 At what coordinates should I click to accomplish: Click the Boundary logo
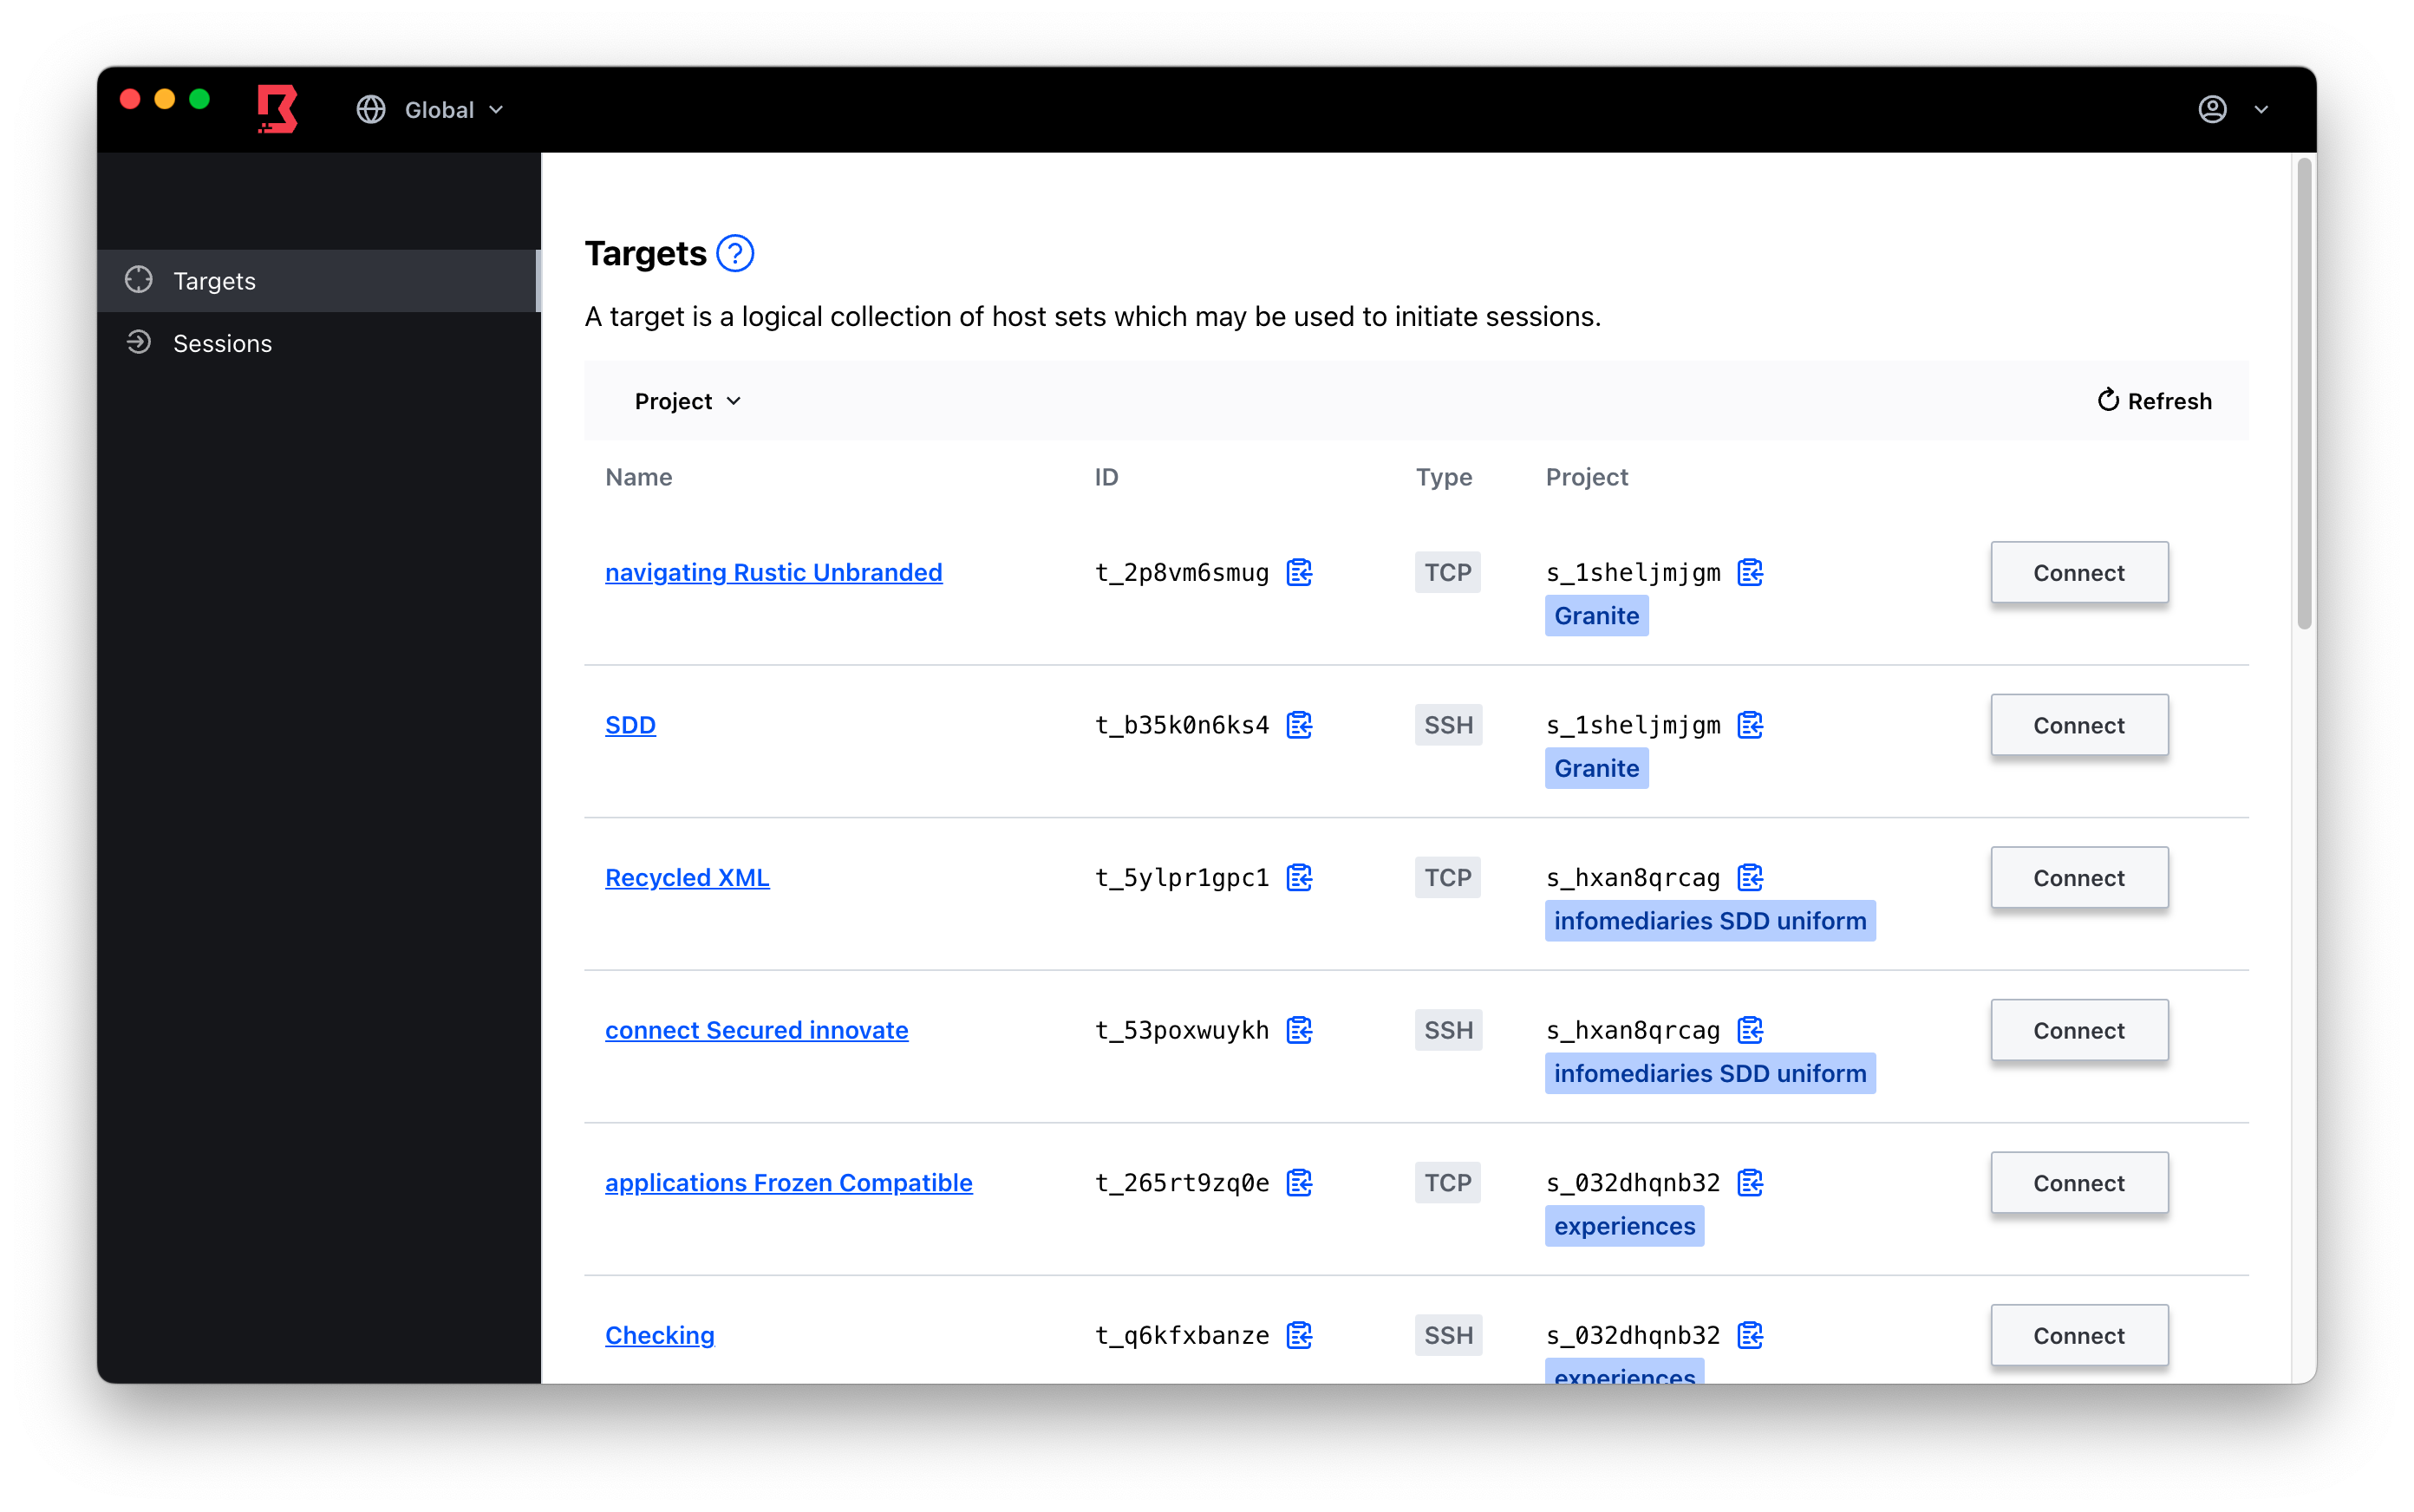point(277,109)
